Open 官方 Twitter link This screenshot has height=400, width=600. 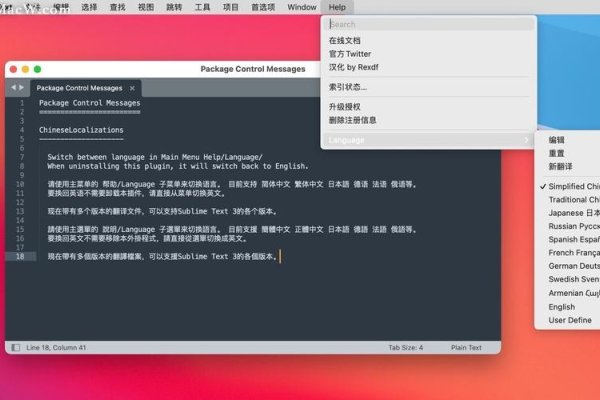(429, 54)
